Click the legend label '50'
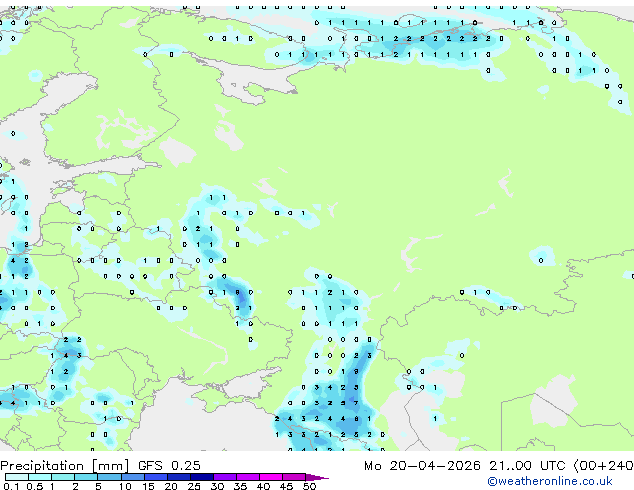634x490 pixels. pyautogui.click(x=309, y=486)
